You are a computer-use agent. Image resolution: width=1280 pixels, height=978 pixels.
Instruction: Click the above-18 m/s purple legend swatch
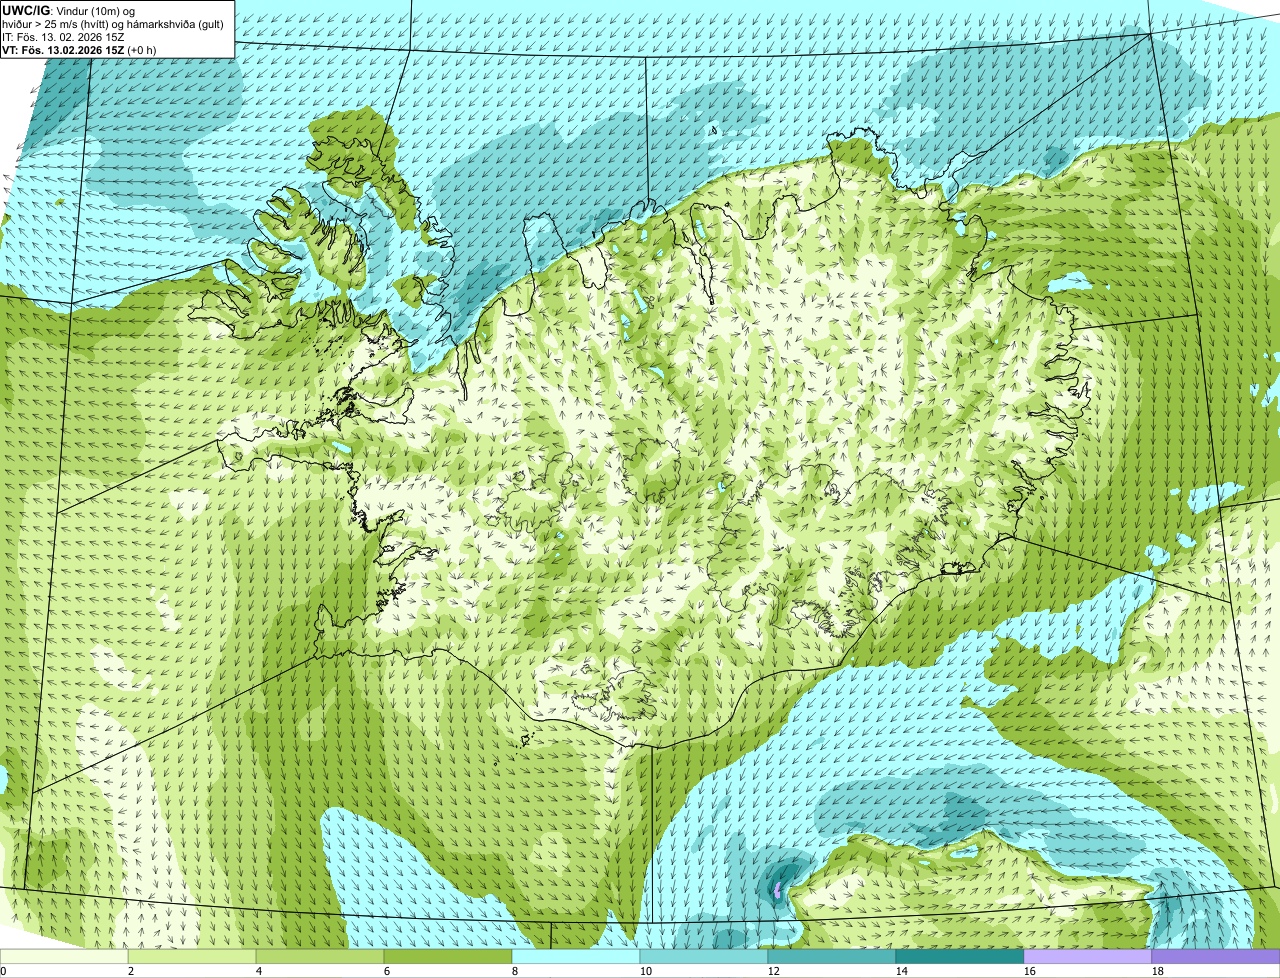tap(1216, 956)
